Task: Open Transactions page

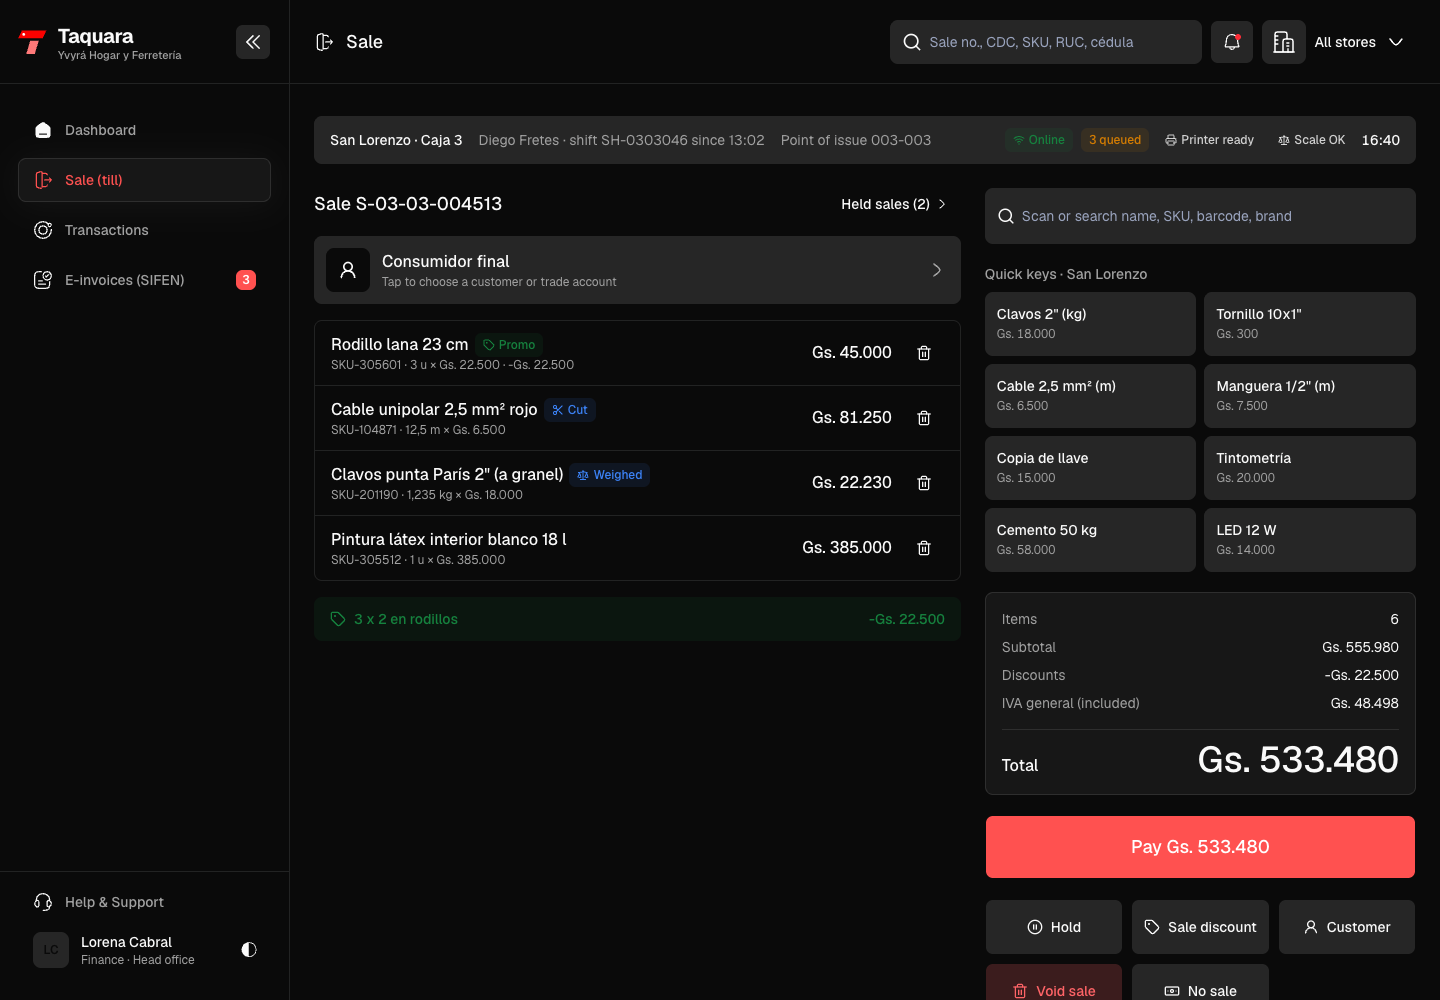Action: point(144,230)
